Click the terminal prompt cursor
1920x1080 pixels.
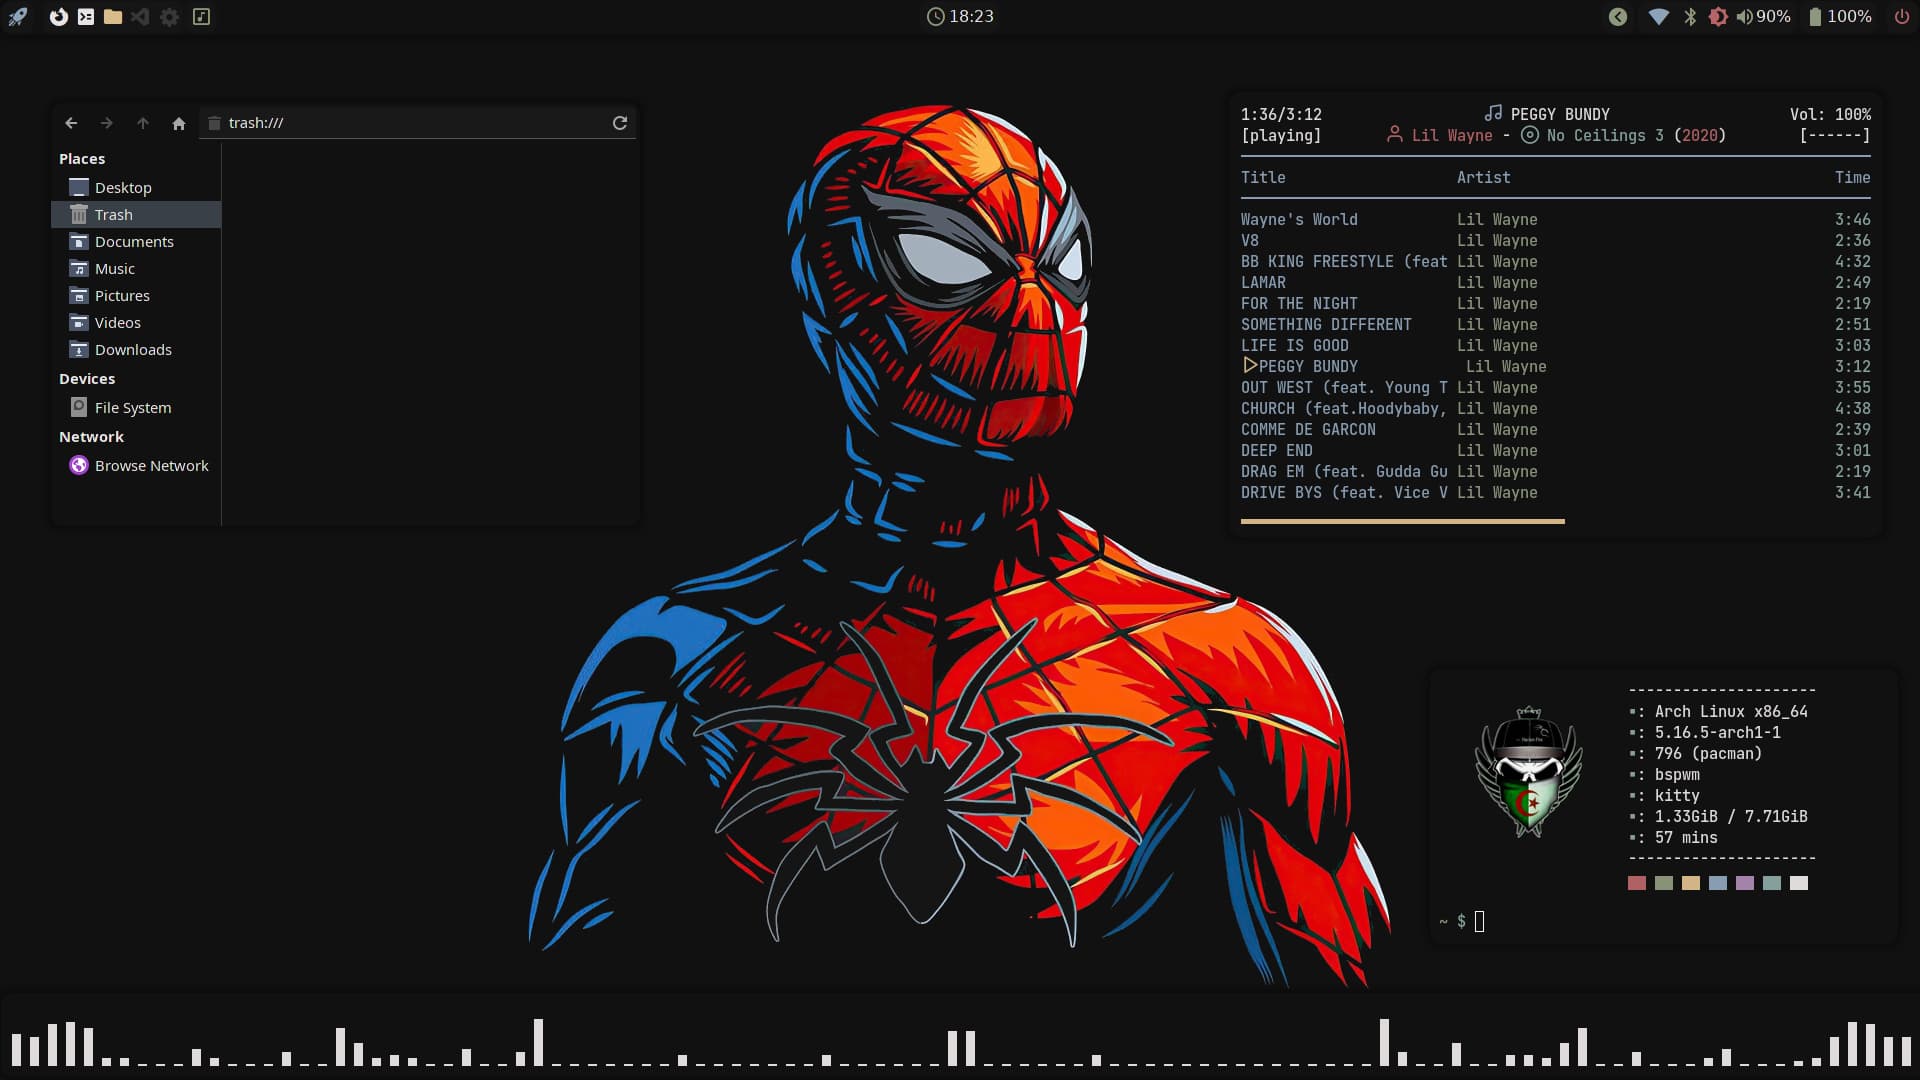[x=1480, y=922]
